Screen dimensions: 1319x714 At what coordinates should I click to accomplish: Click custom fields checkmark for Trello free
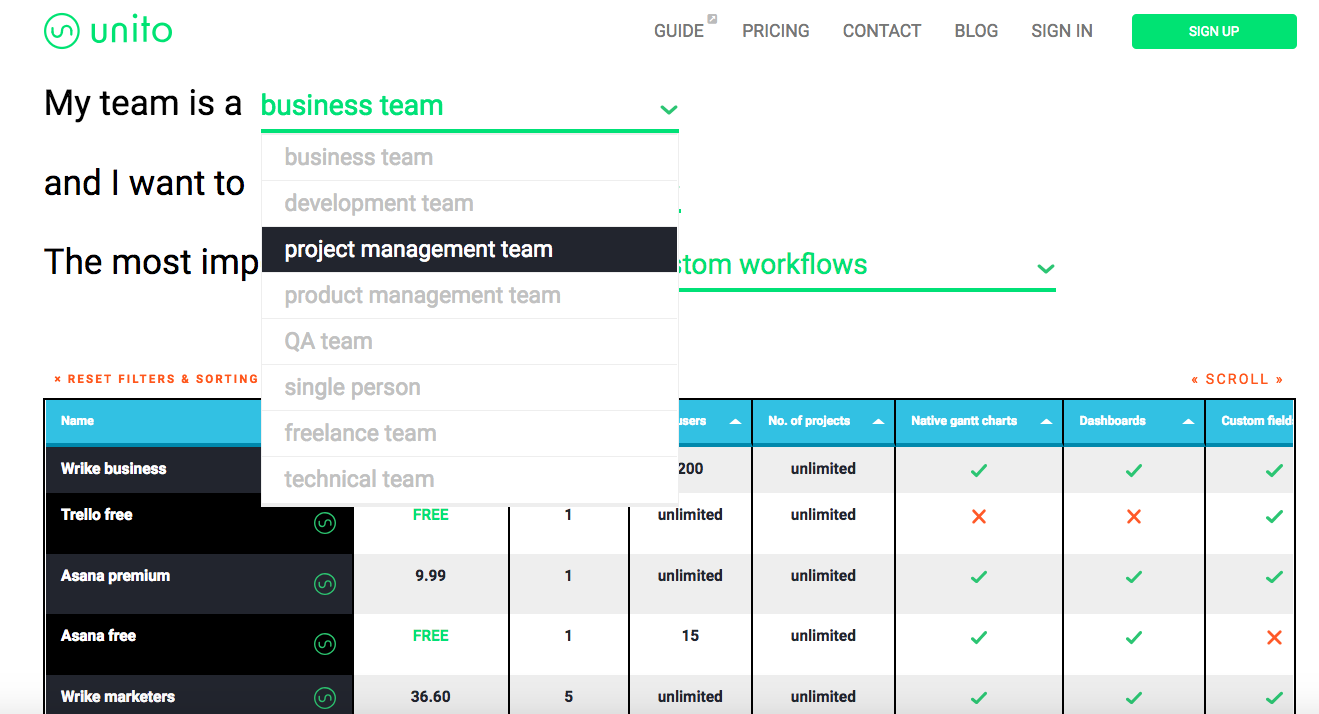pos(1274,517)
